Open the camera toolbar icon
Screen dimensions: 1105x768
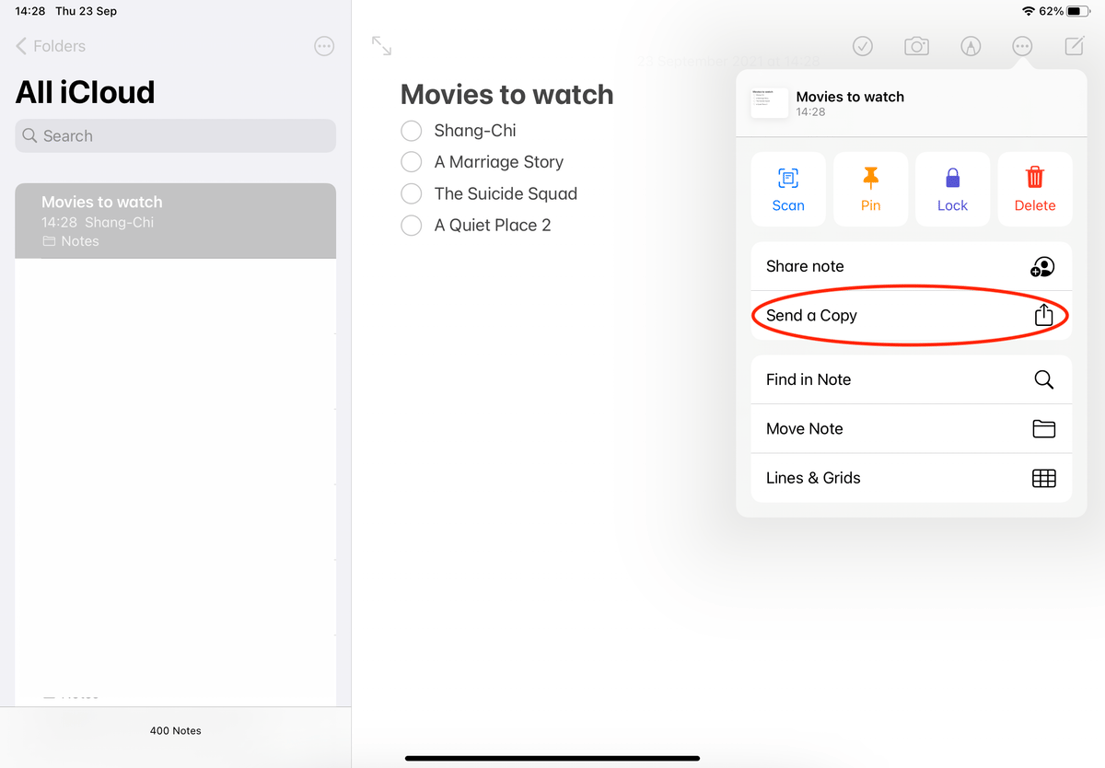pyautogui.click(x=916, y=47)
